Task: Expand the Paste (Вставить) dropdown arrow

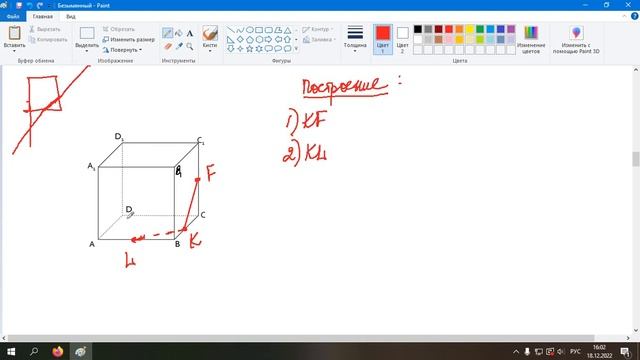Action: click(x=14, y=51)
